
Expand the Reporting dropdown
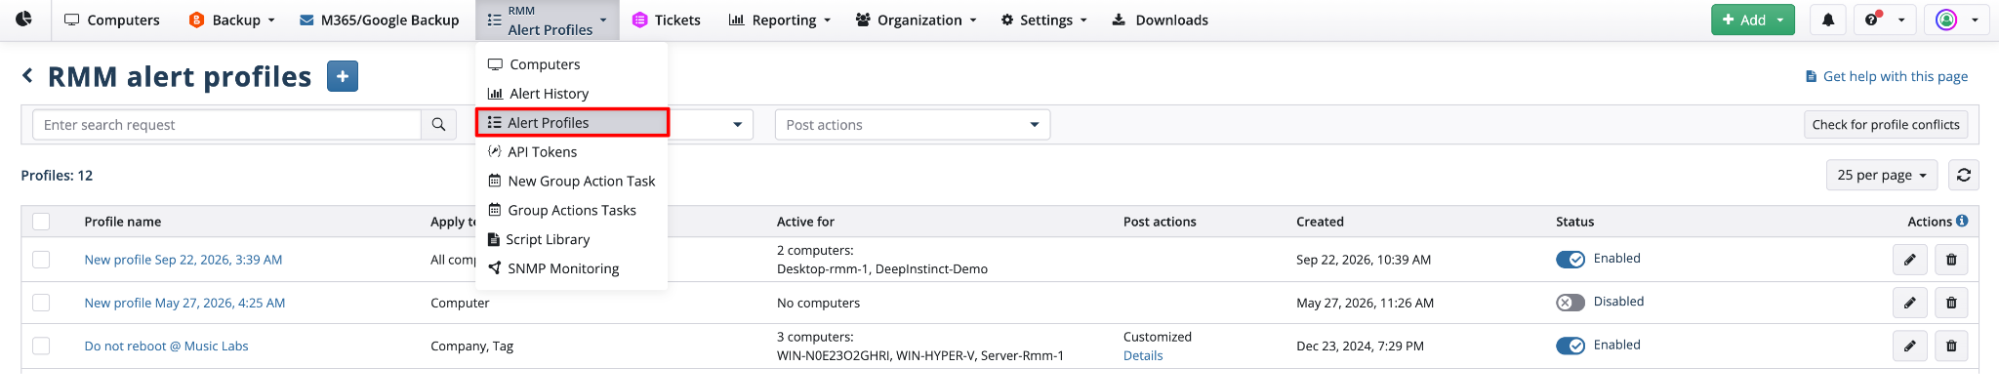[779, 20]
